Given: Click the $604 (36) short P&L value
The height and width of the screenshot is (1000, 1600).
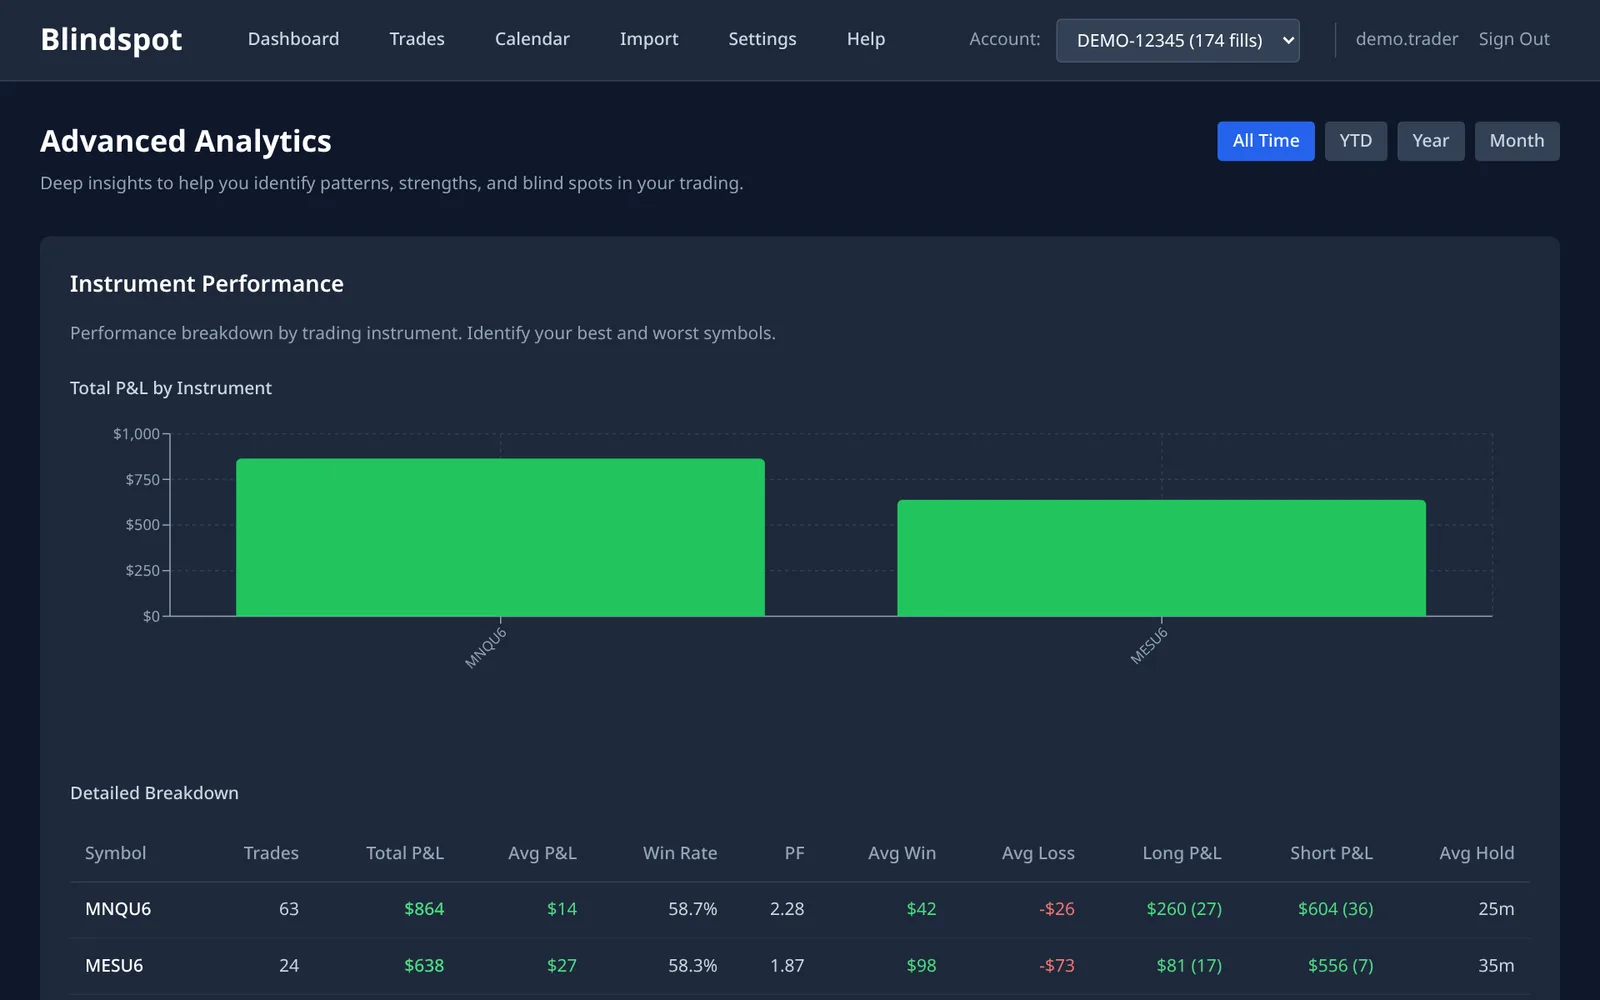Looking at the screenshot, I should pyautogui.click(x=1335, y=909).
